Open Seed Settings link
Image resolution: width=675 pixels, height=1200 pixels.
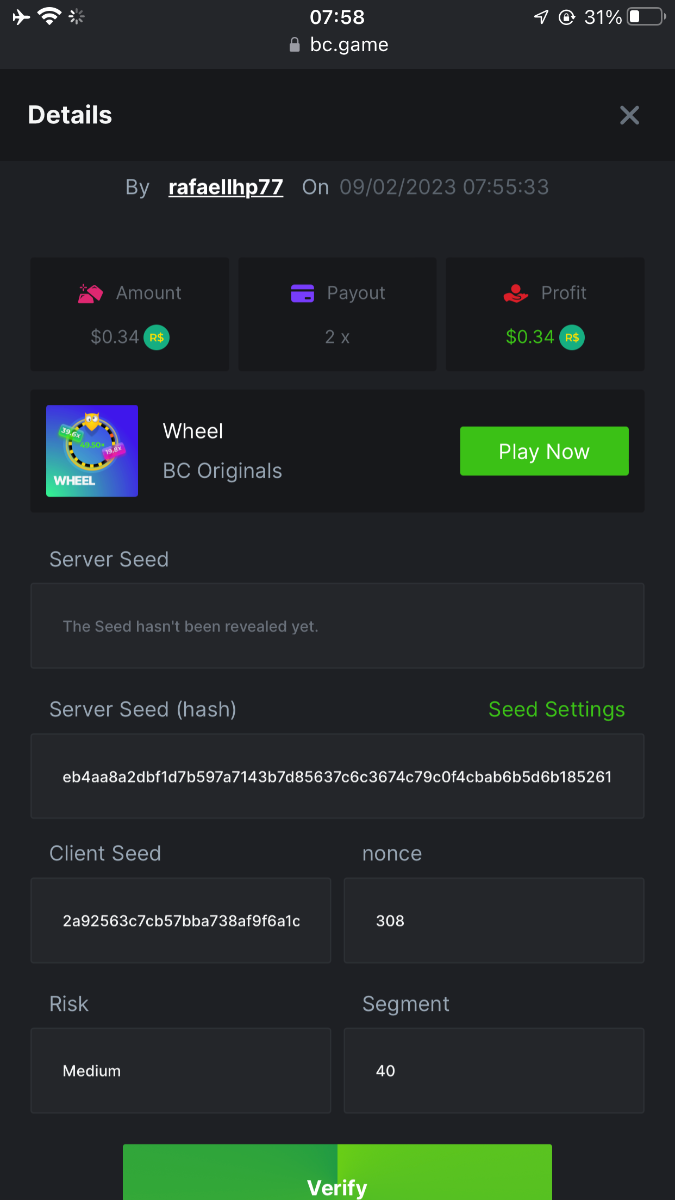pos(556,709)
